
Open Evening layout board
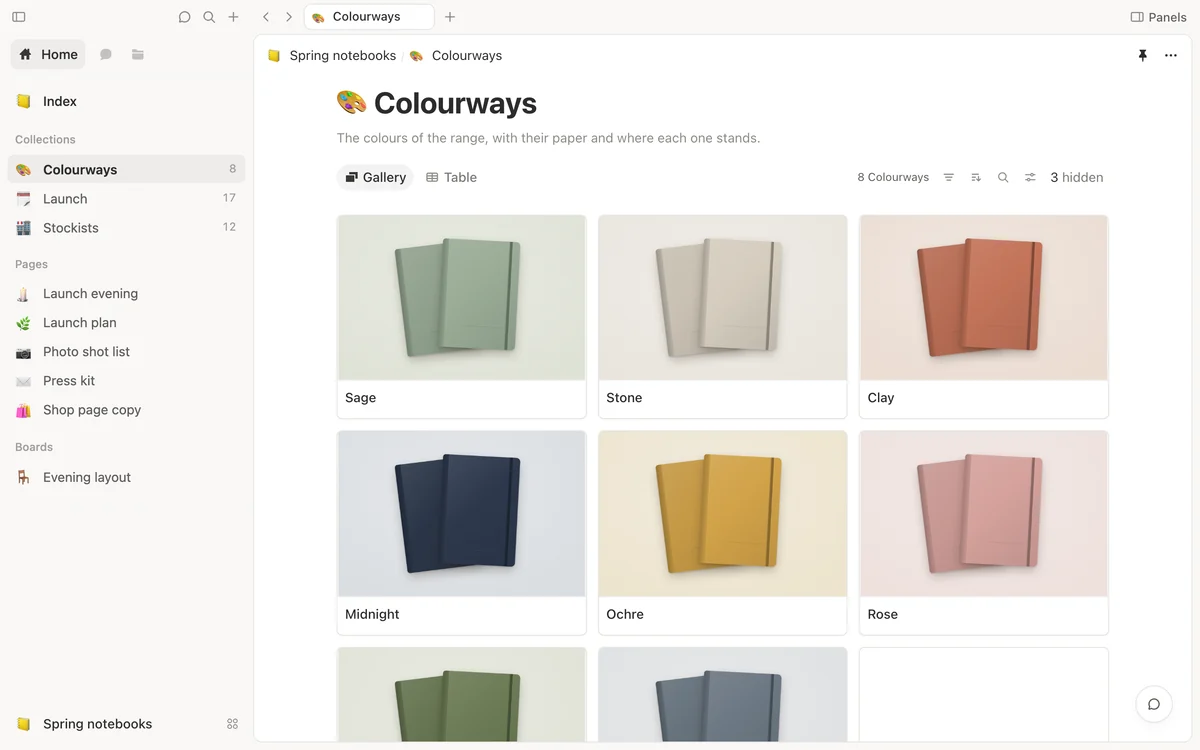(x=126, y=477)
